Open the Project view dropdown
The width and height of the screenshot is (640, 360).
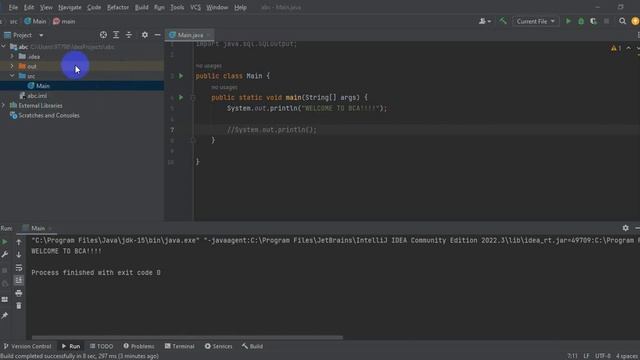tap(24, 35)
